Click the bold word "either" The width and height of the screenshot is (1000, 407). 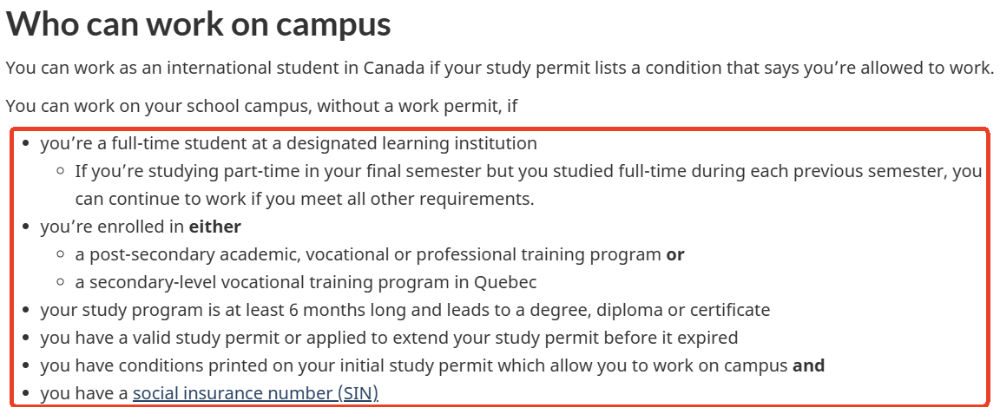[215, 226]
